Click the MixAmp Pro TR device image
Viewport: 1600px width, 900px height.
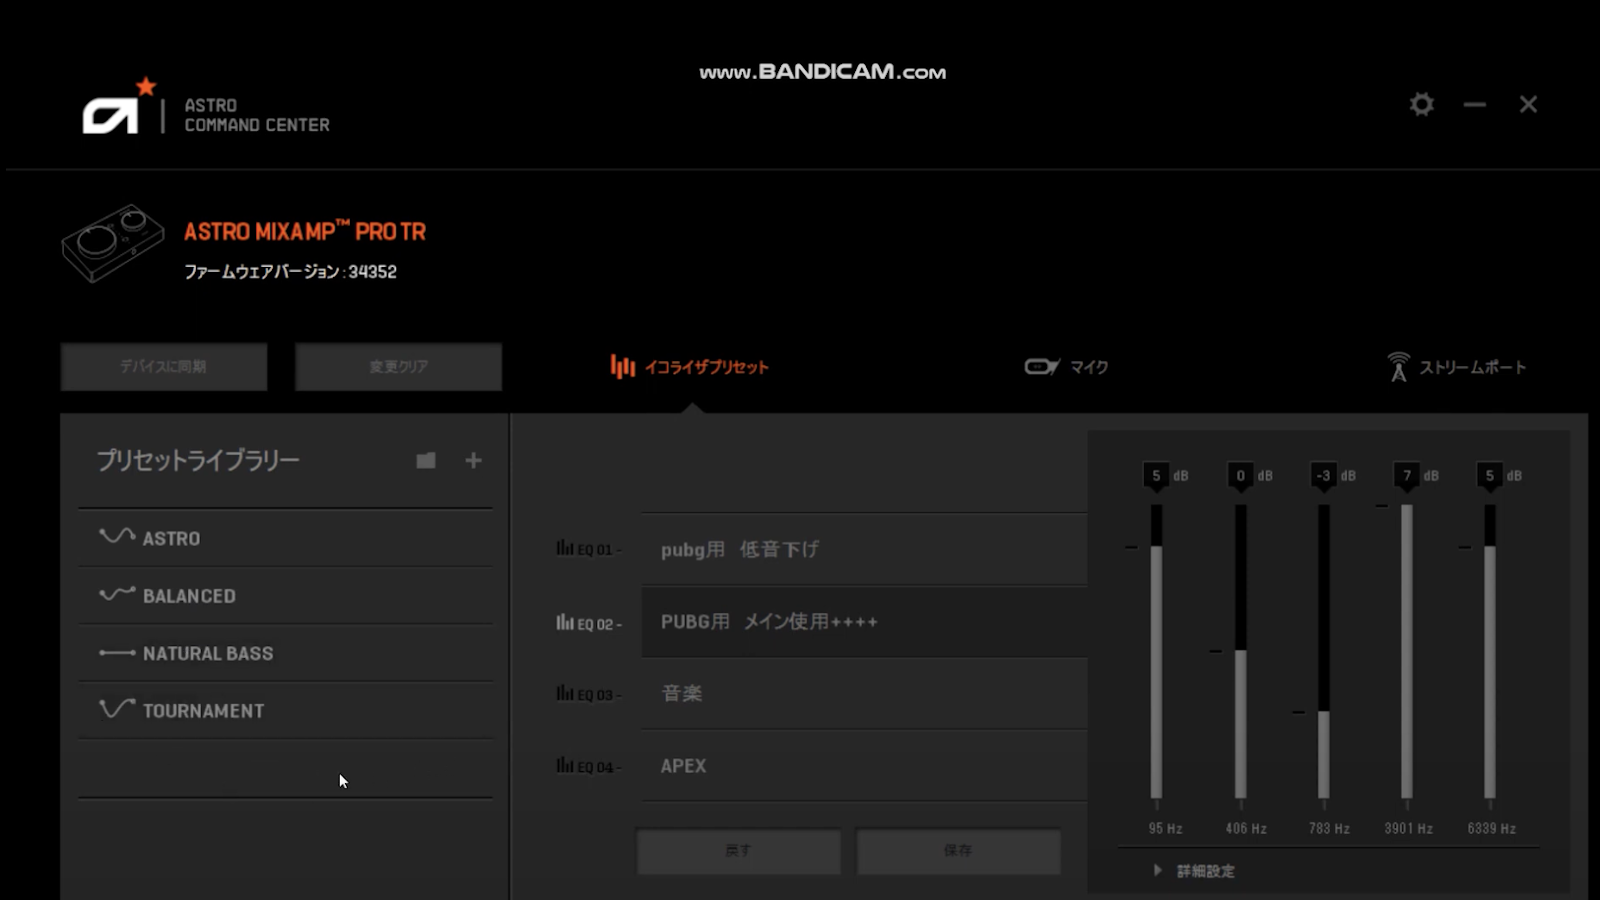112,243
